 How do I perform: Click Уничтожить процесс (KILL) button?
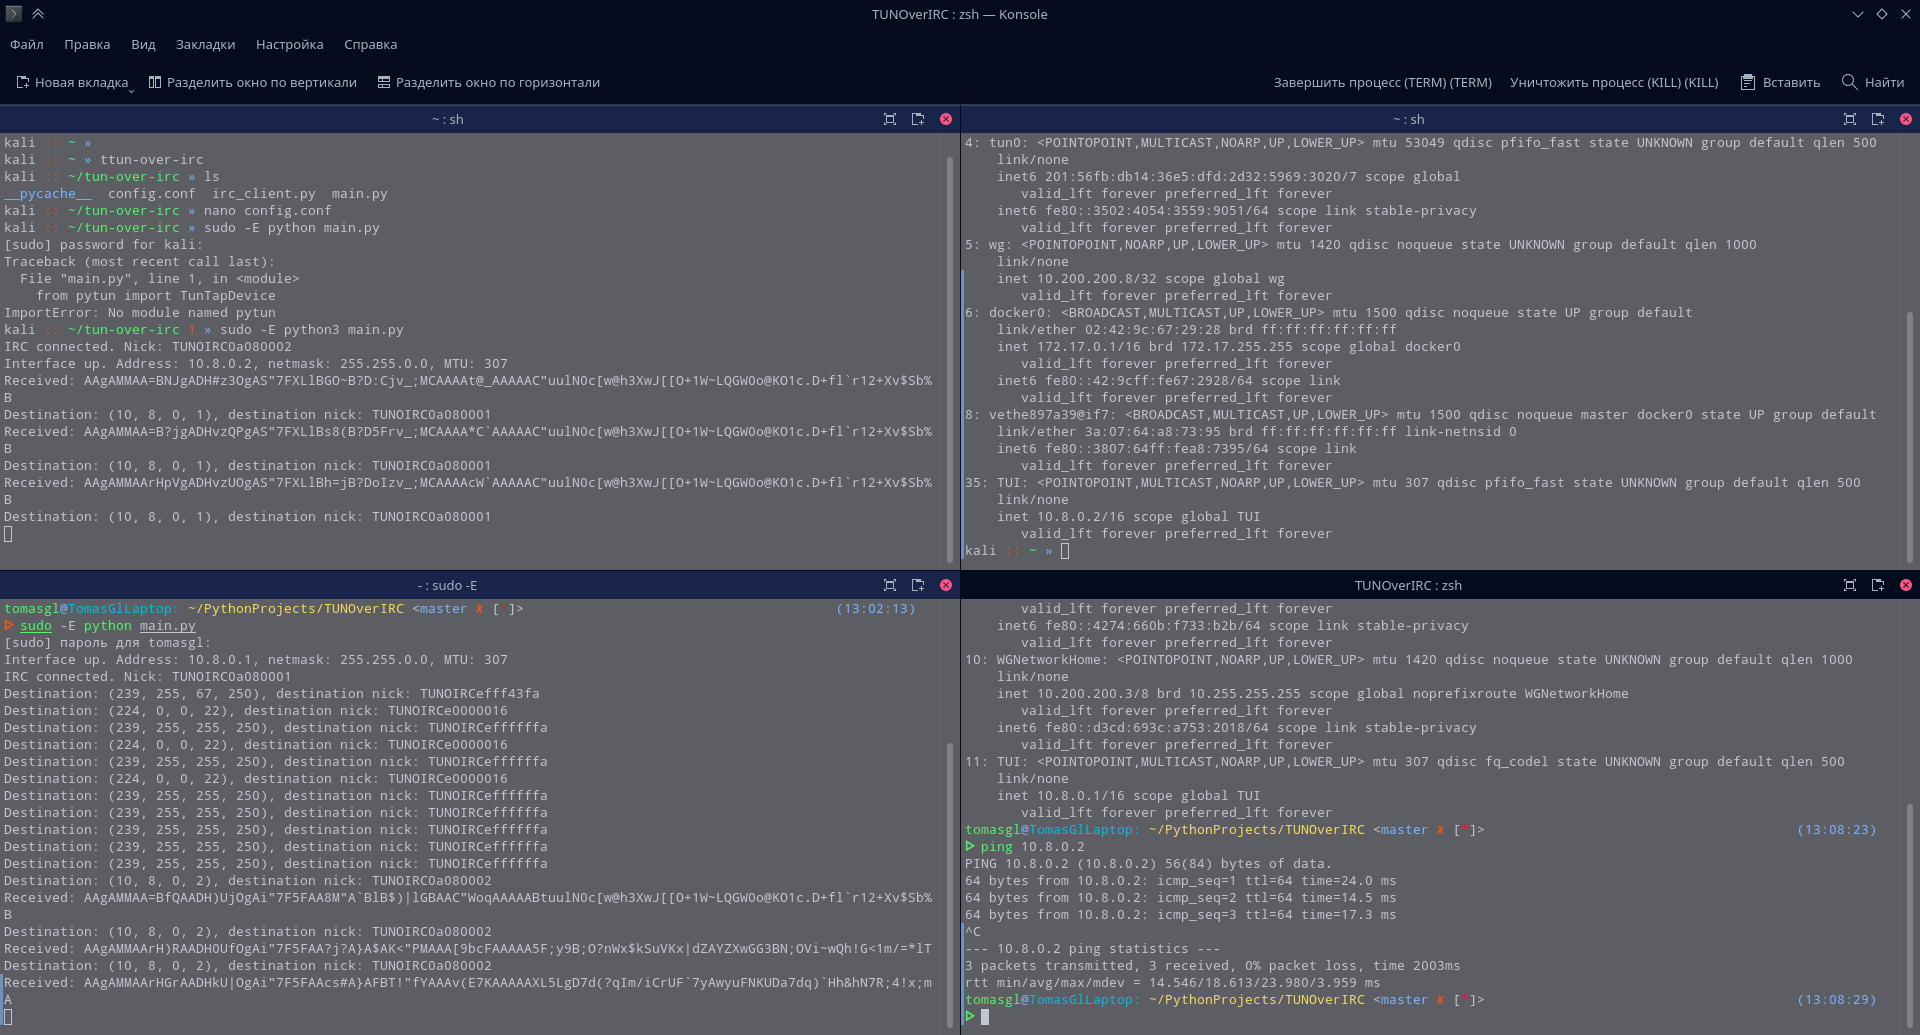[1614, 82]
